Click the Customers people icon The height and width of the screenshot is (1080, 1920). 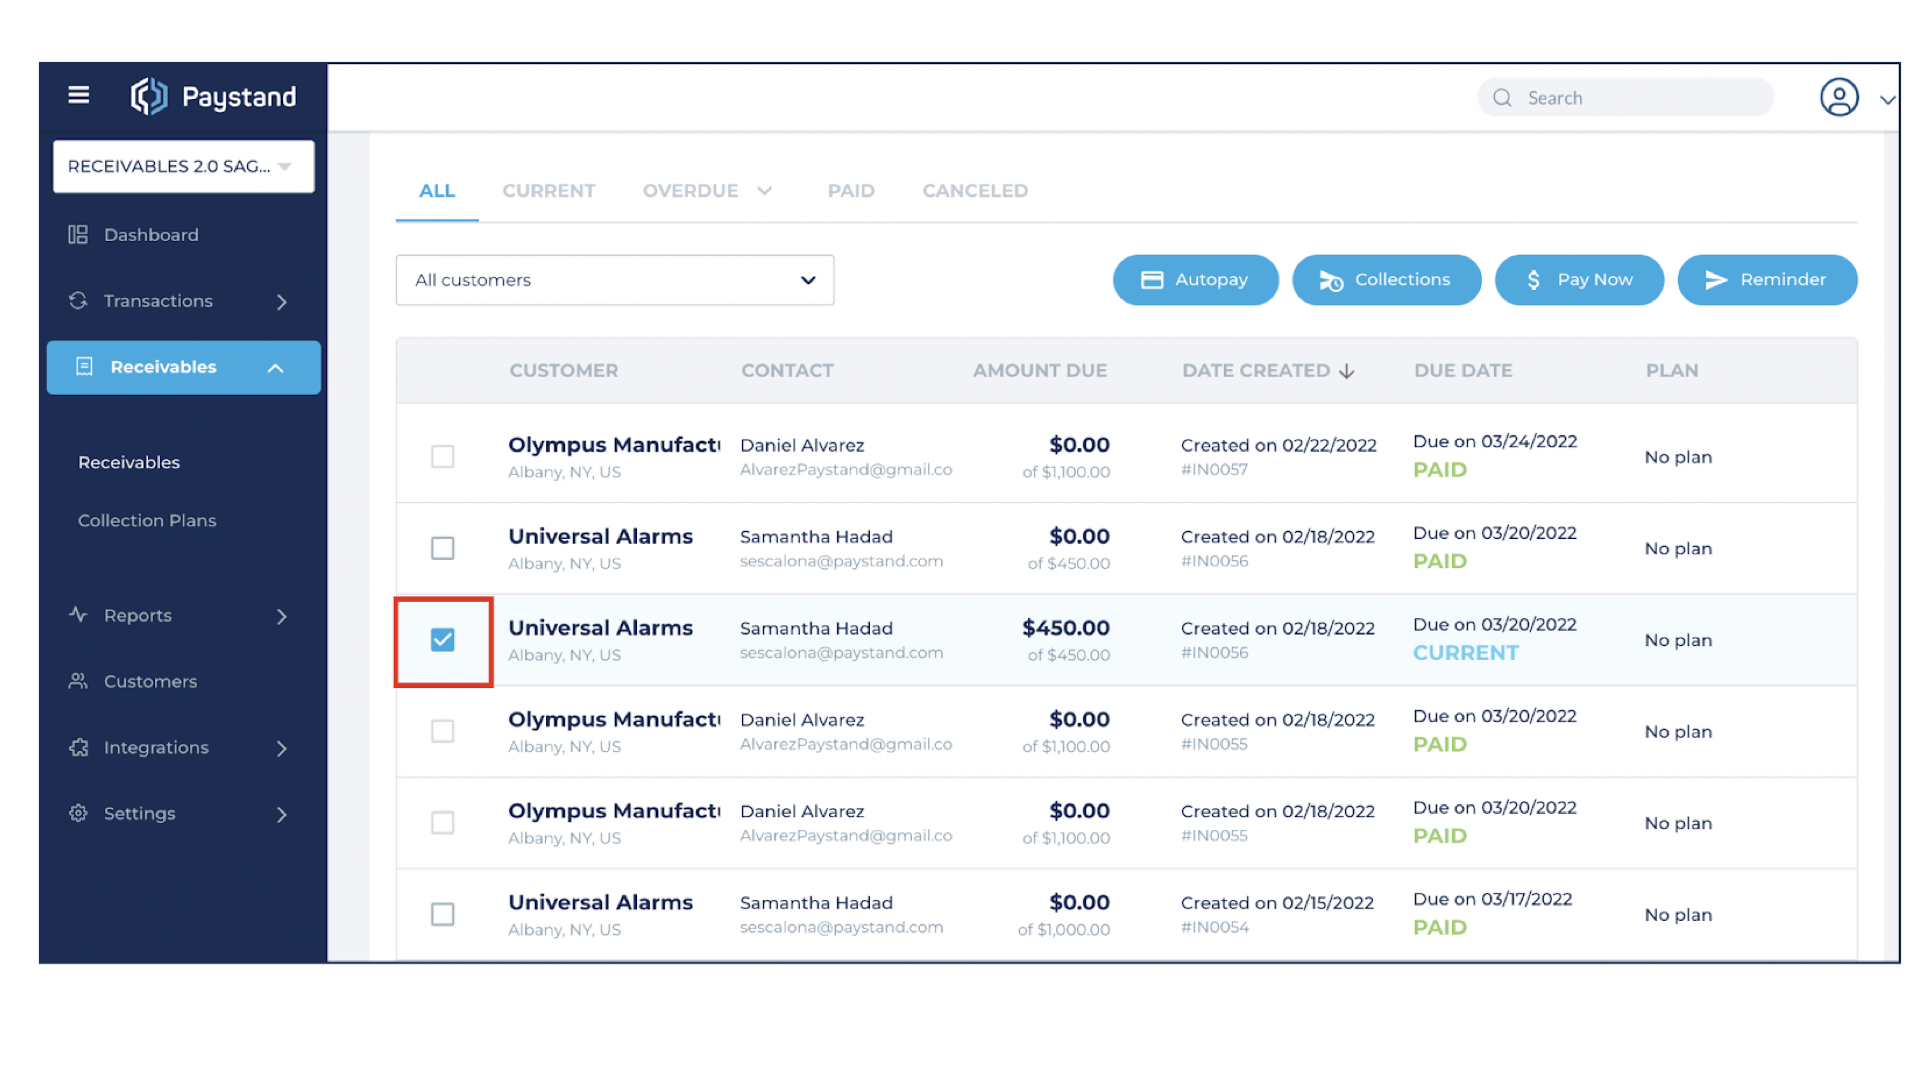(78, 681)
